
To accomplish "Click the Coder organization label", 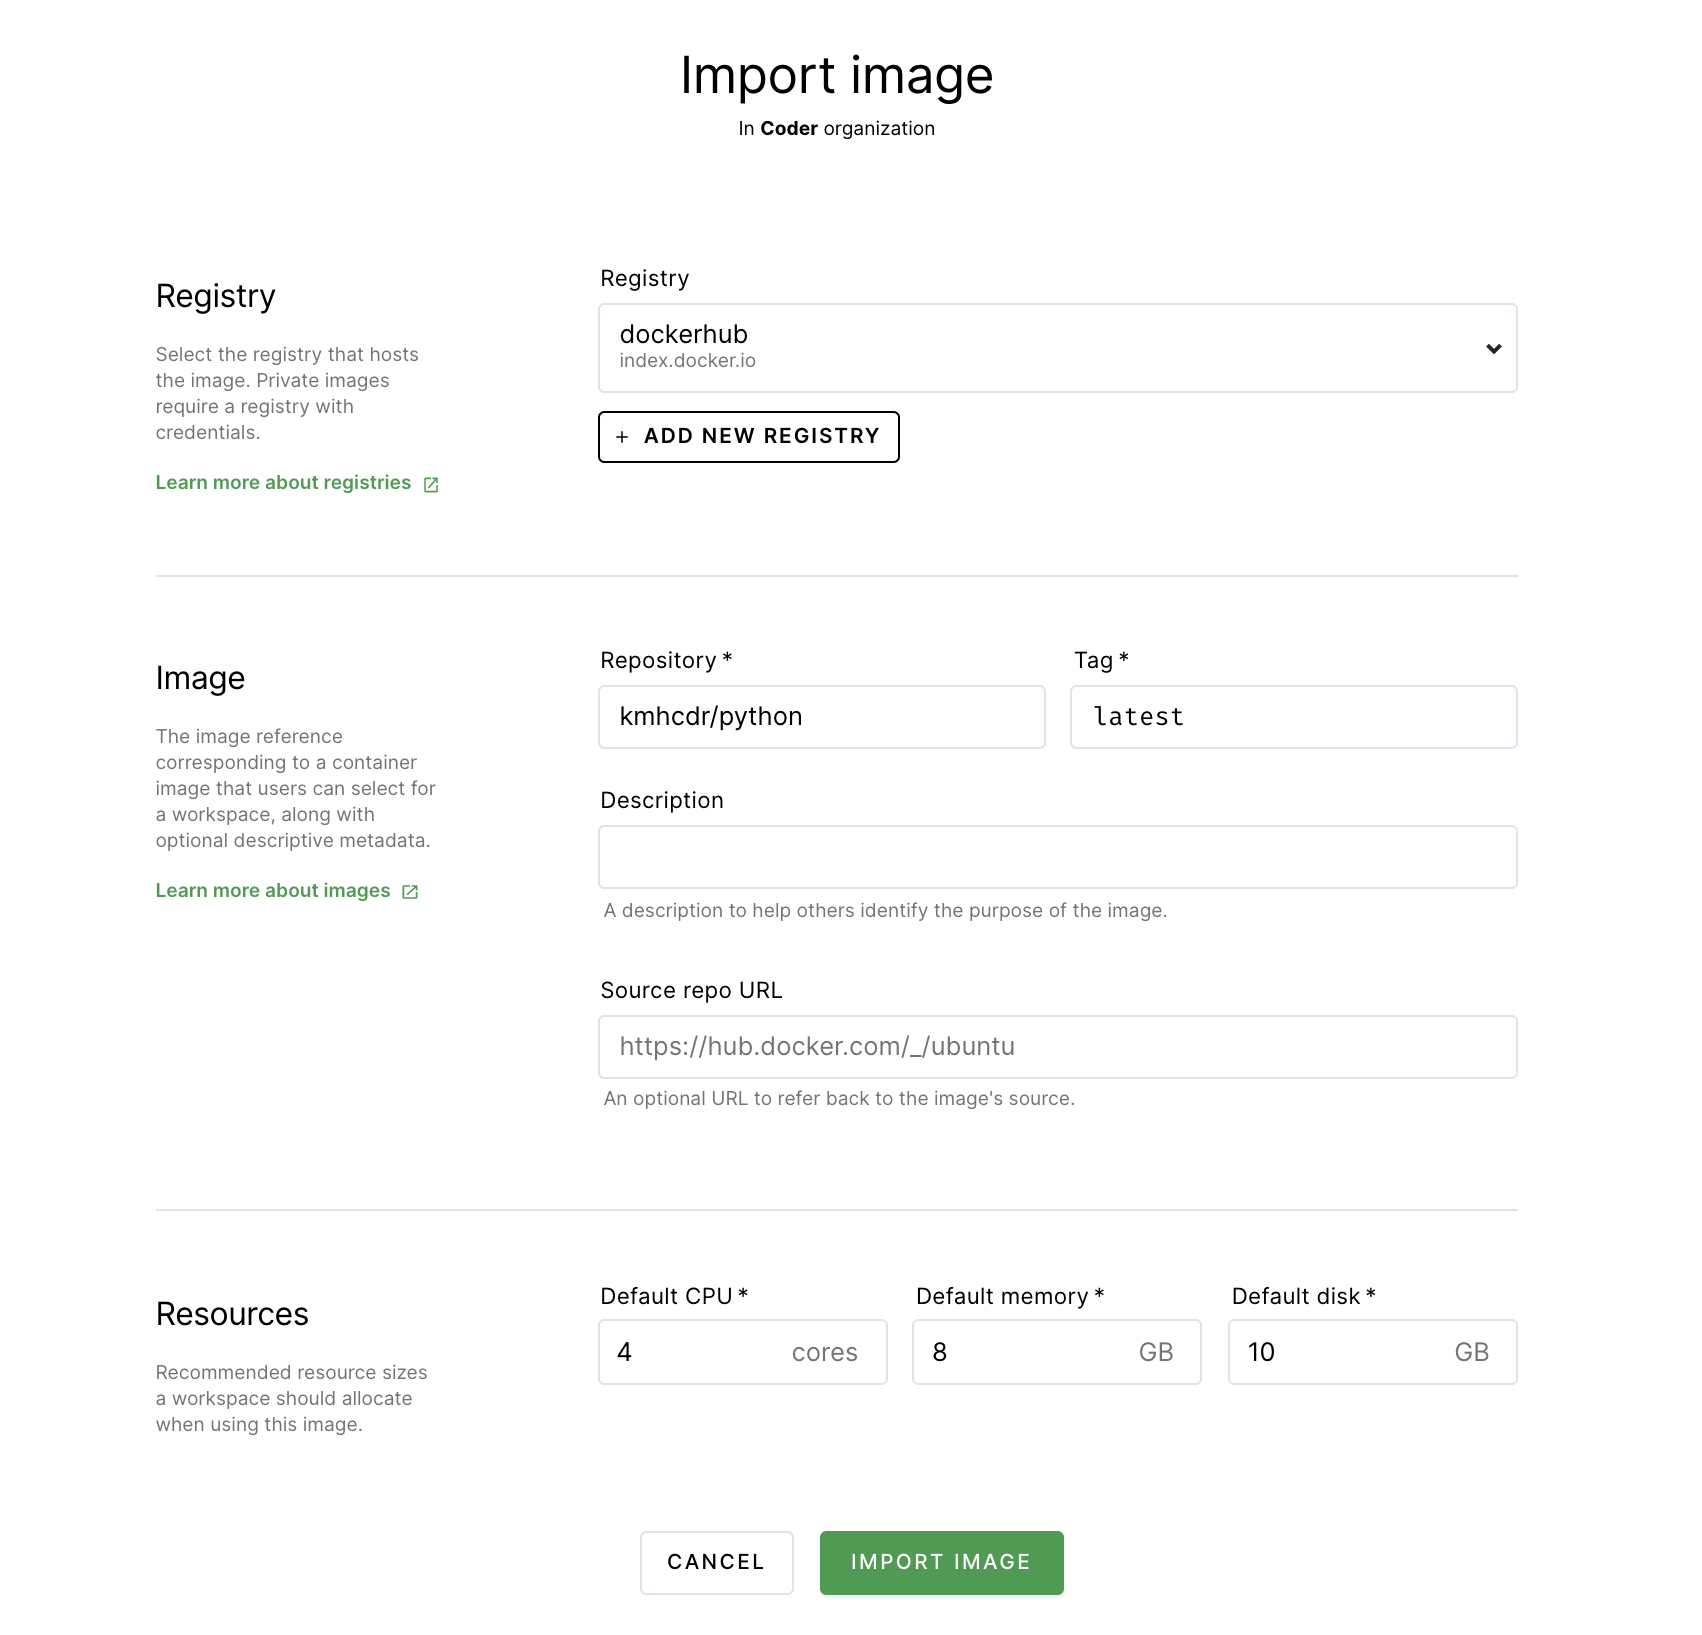I will 836,128.
